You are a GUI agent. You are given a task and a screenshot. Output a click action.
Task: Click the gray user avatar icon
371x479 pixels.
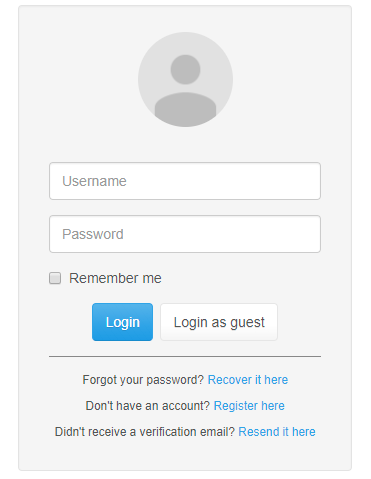point(185,79)
